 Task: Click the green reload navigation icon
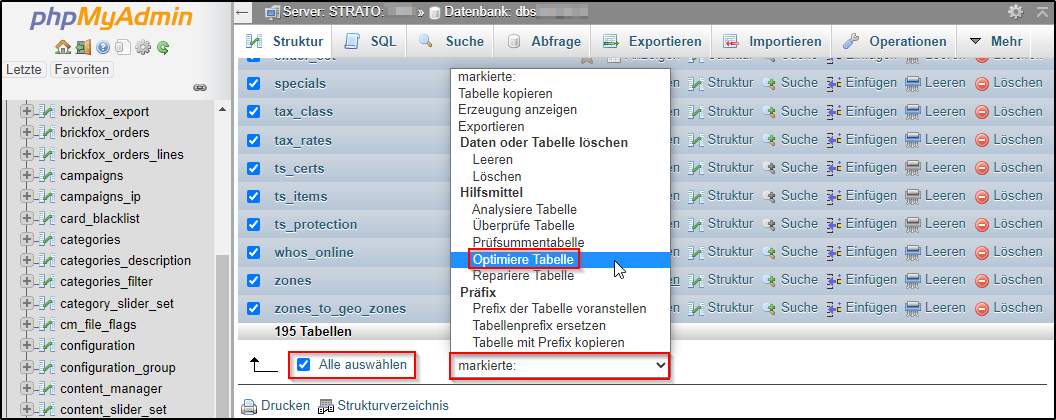click(162, 48)
